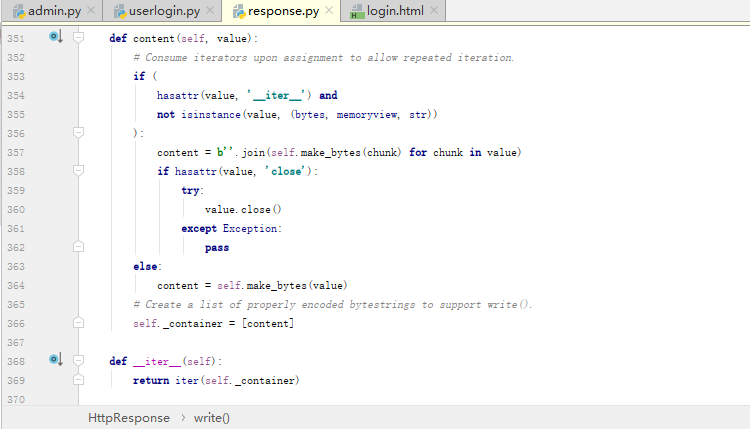Click the 'return' keyword on line 369

[151, 381]
